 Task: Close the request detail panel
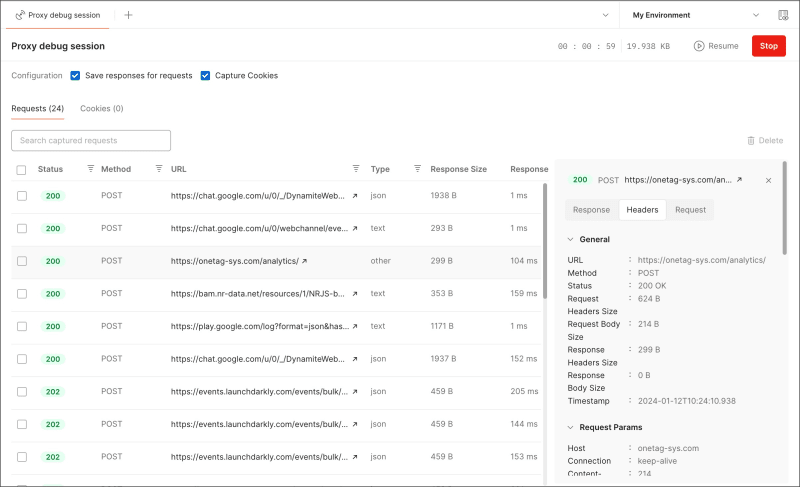[768, 181]
